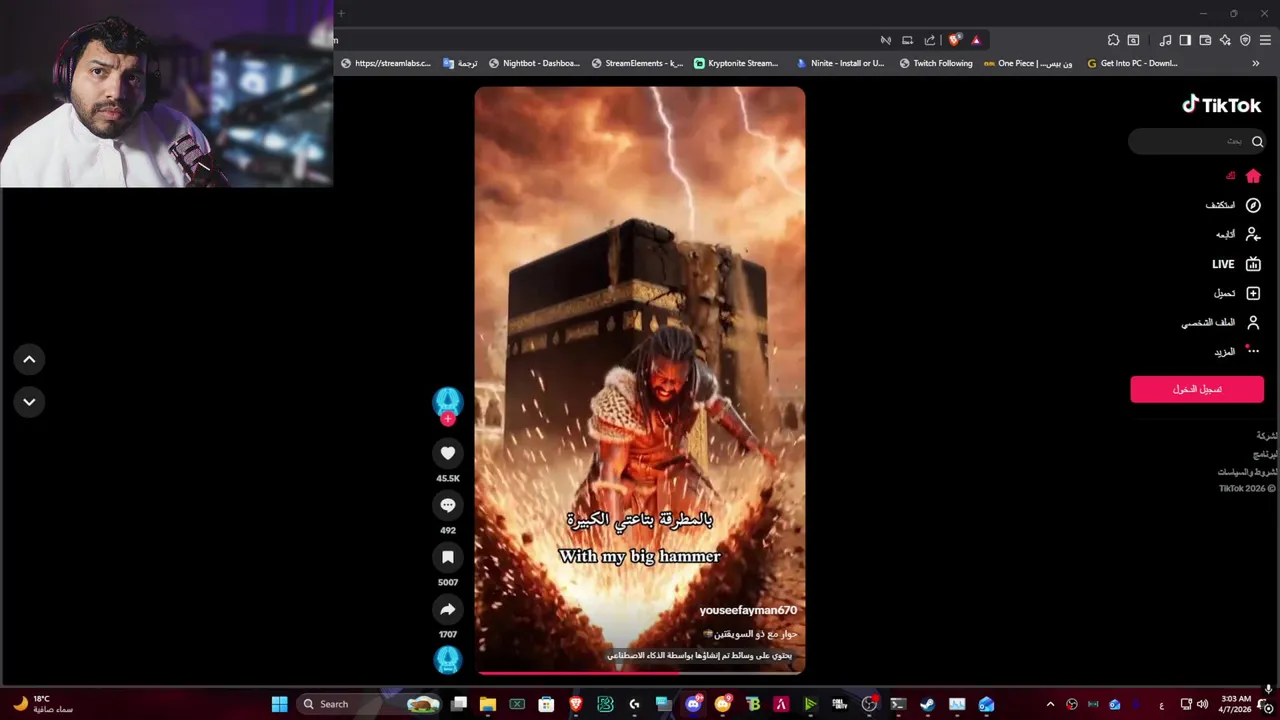Click the search magnifier in TikTok search box
The height and width of the screenshot is (720, 1280).
click(1257, 142)
